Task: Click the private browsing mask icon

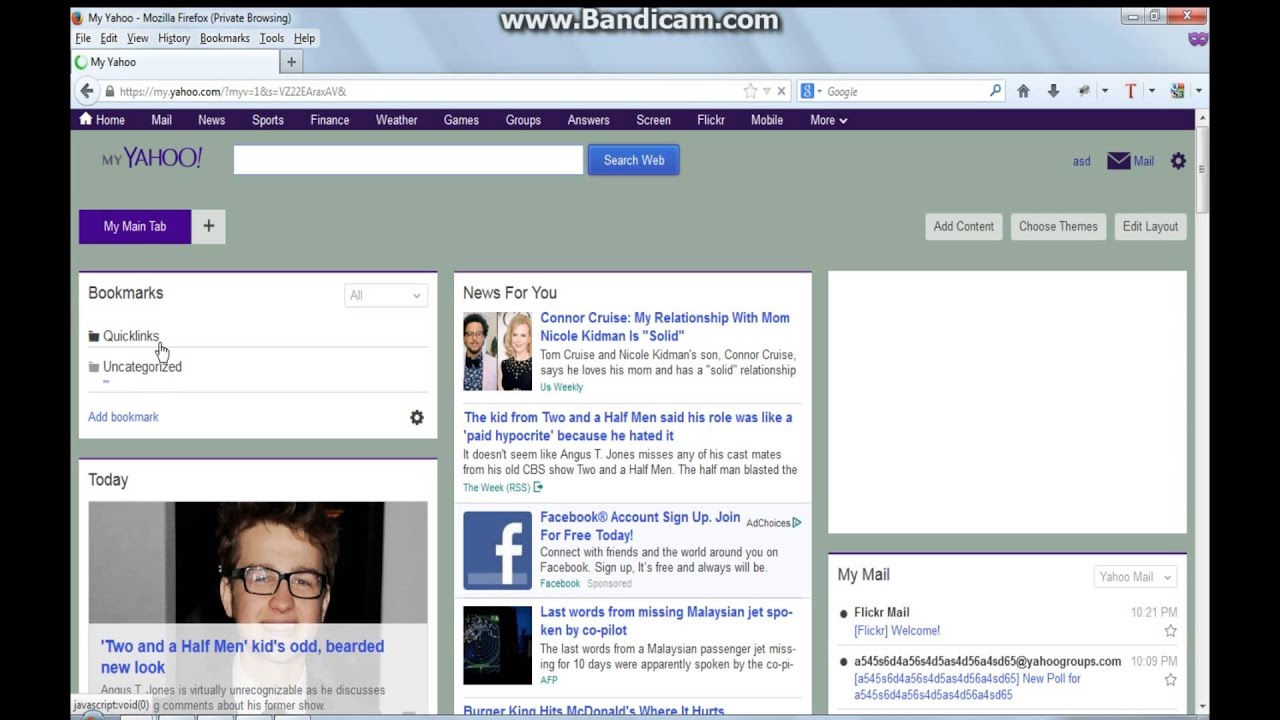Action: pos(1197,39)
